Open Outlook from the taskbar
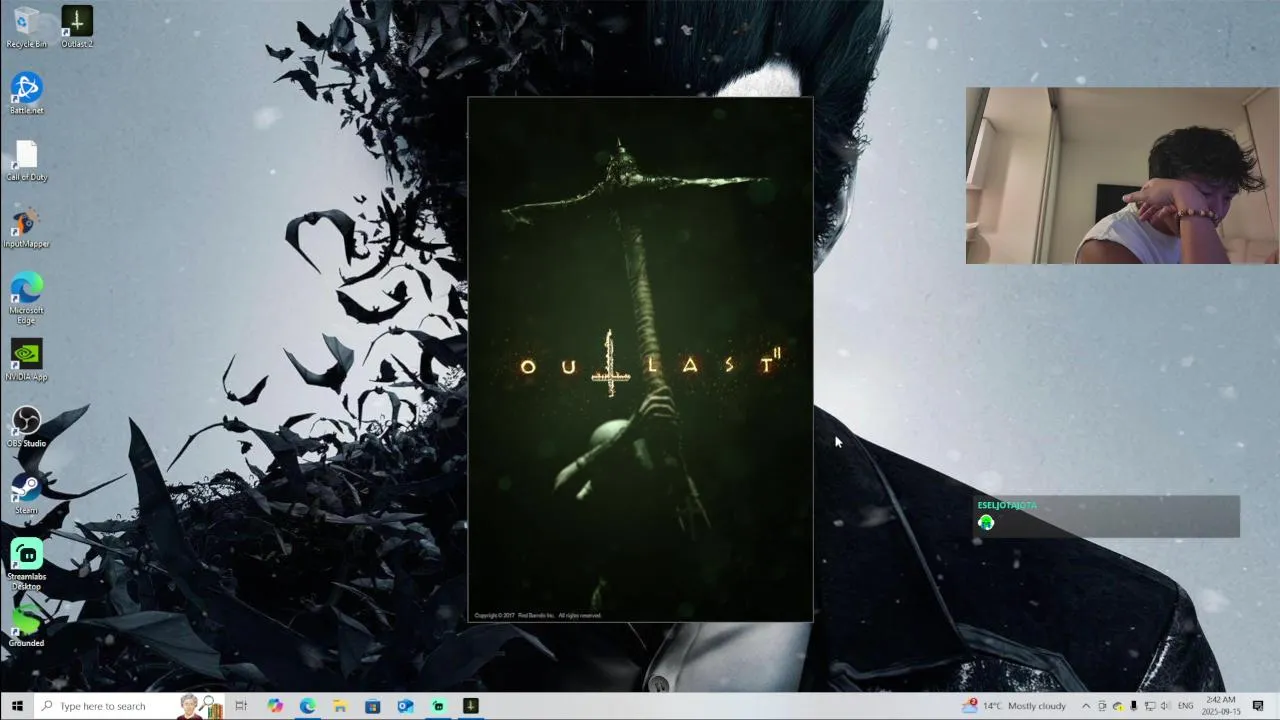 pyautogui.click(x=405, y=706)
